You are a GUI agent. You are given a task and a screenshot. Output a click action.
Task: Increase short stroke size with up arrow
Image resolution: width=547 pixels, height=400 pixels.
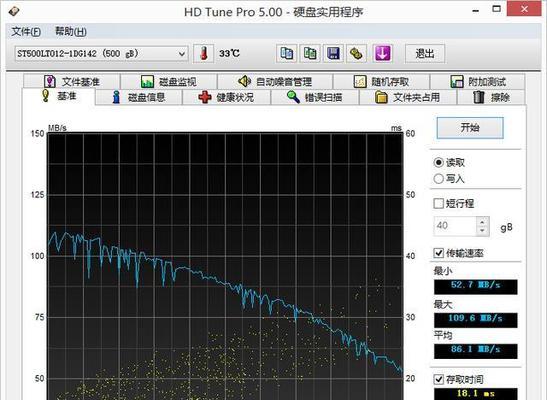[x=482, y=222]
